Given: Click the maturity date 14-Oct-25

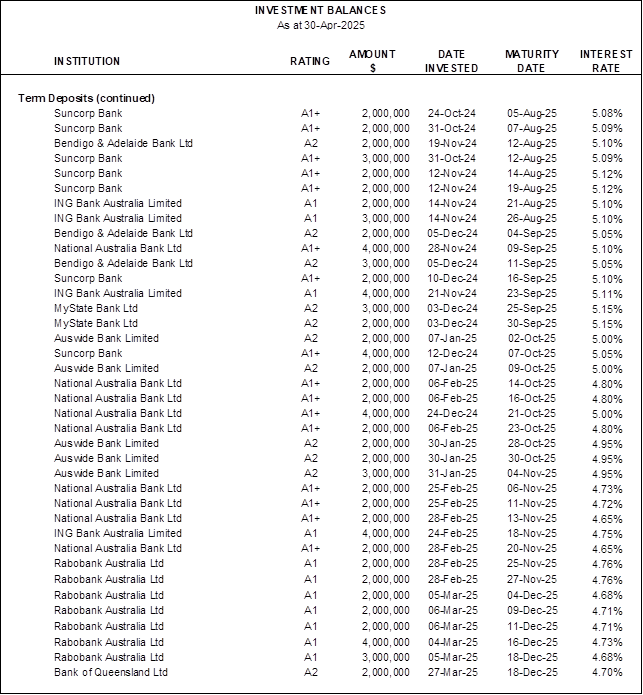Looking at the screenshot, I should (x=532, y=383).
